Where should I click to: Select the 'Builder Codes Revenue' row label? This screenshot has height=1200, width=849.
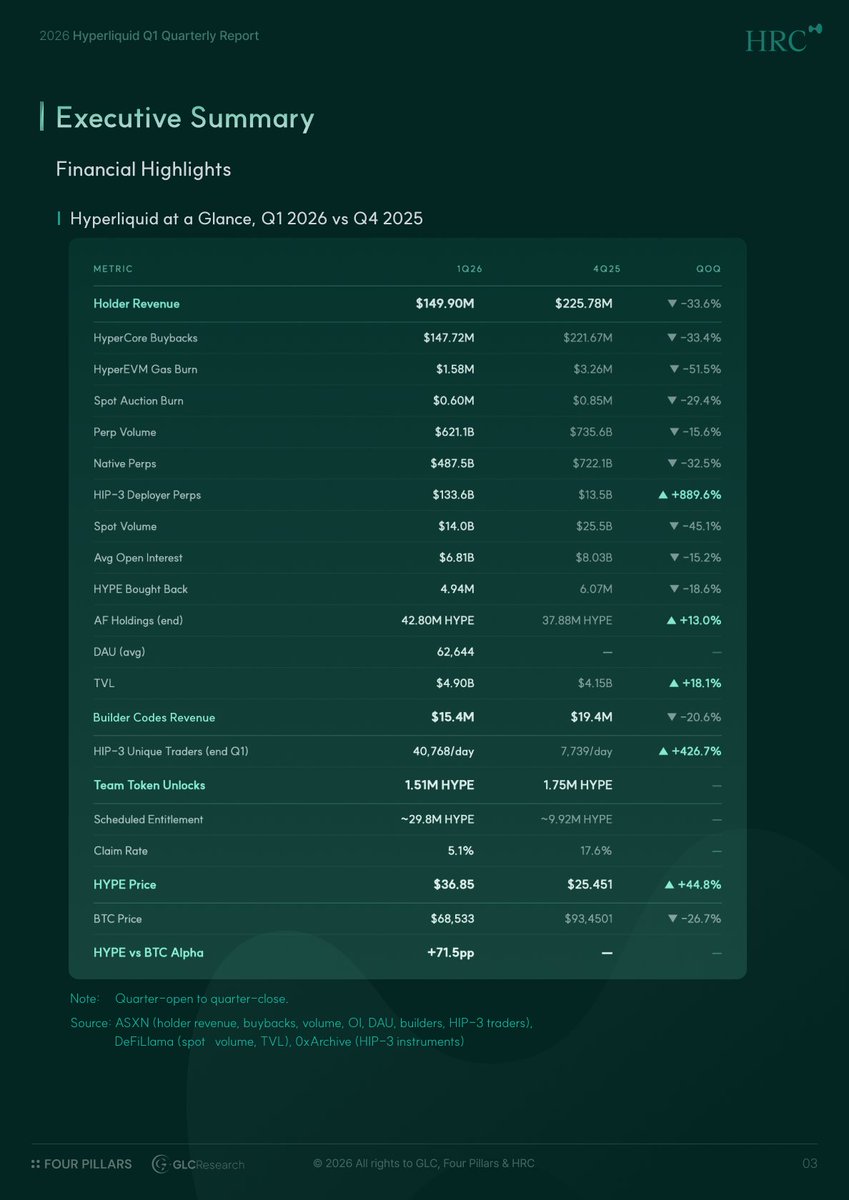tap(154, 718)
